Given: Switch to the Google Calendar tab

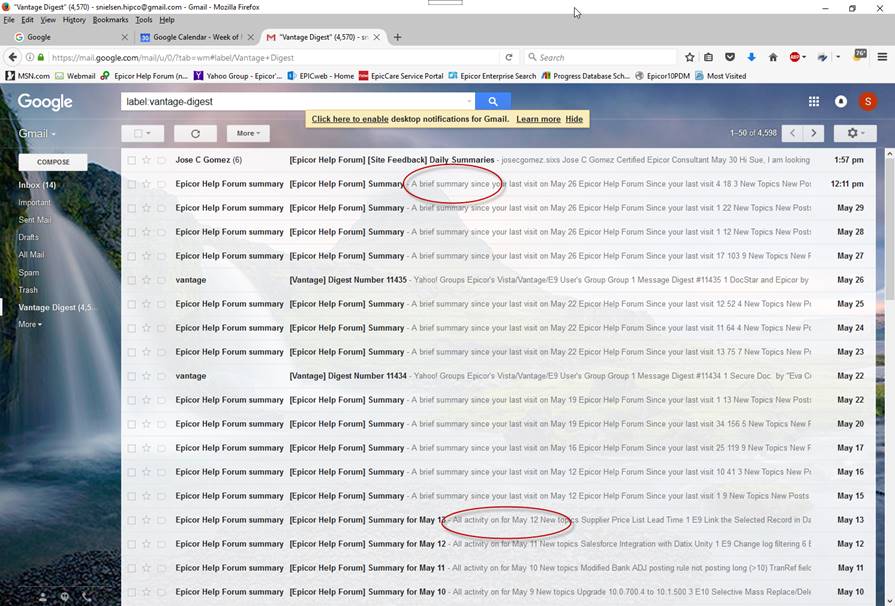Looking at the screenshot, I should [x=197, y=37].
